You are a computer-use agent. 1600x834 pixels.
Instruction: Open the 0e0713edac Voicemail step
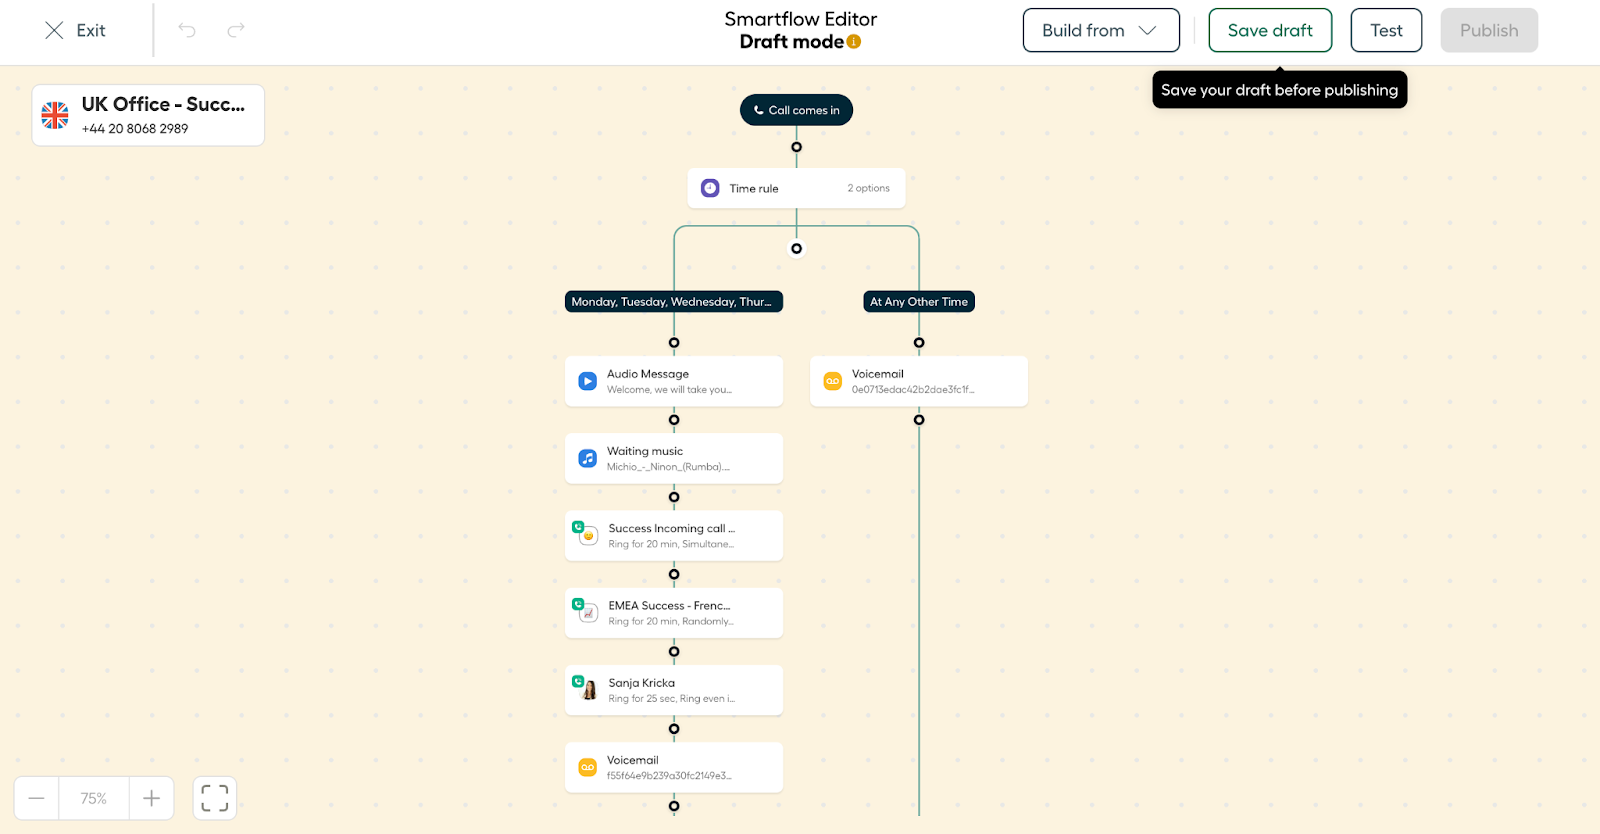click(919, 381)
